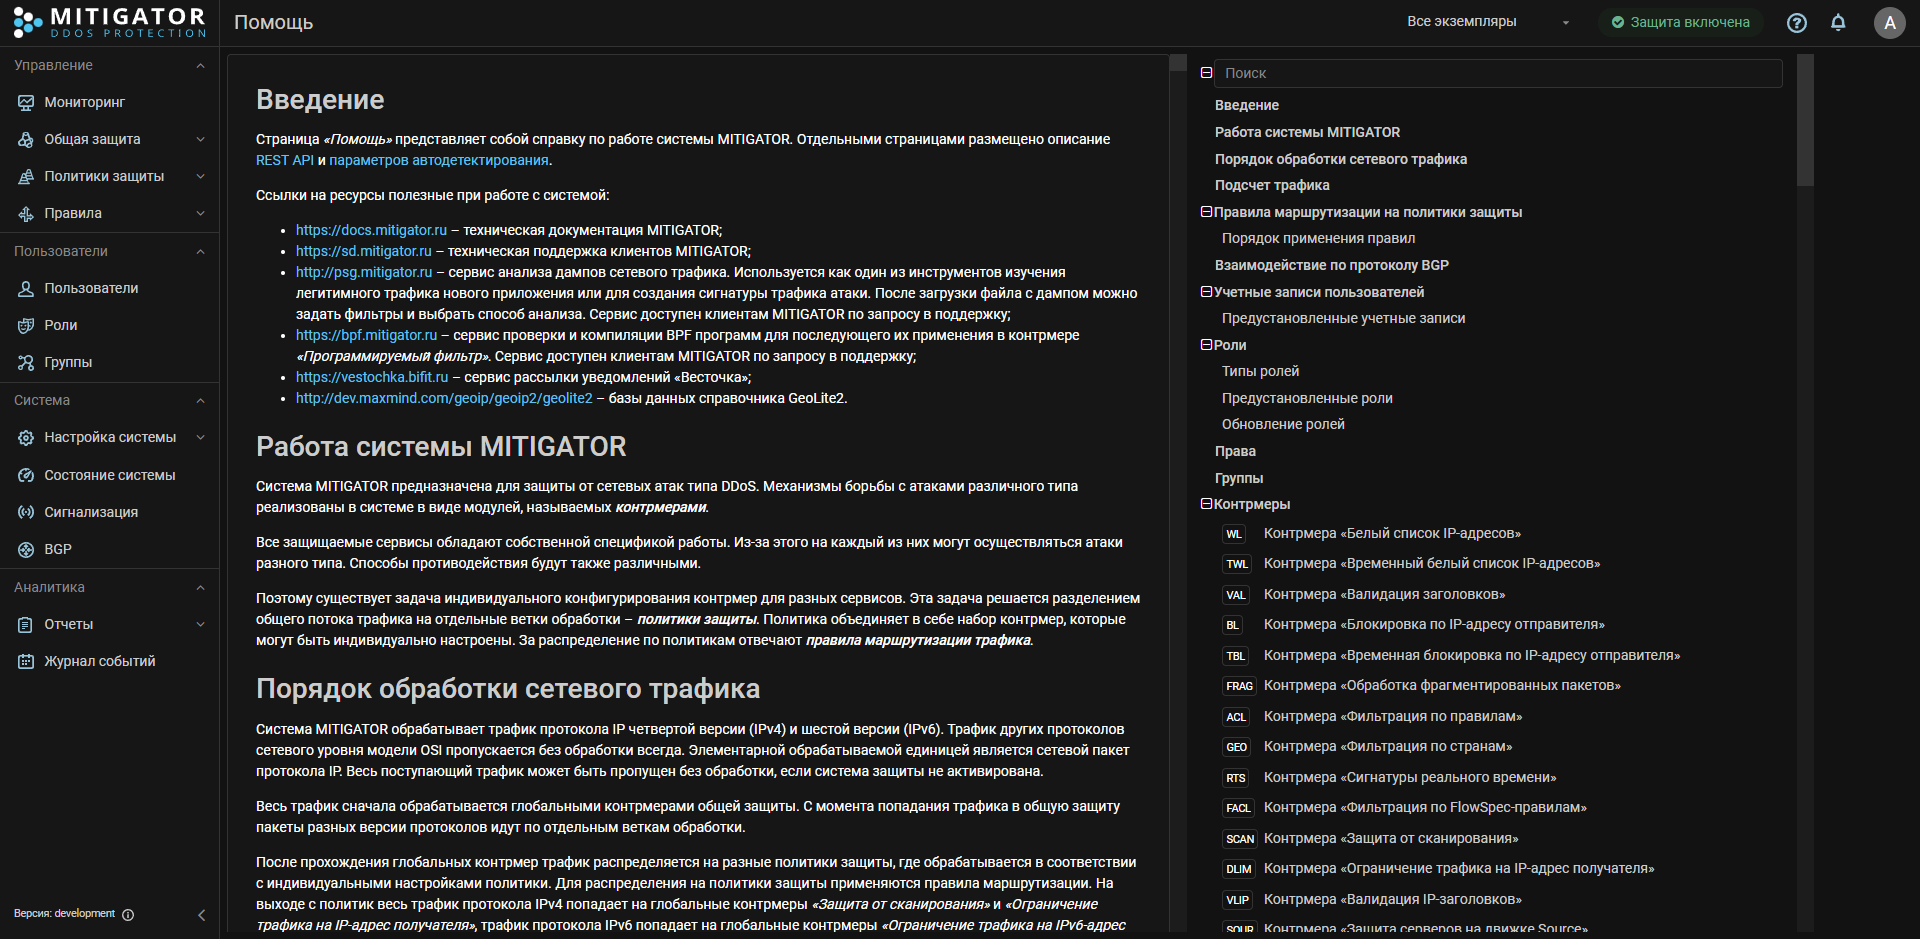Screen dimensions: 1920x939
Task: Follow the REST API link
Action: pos(284,160)
